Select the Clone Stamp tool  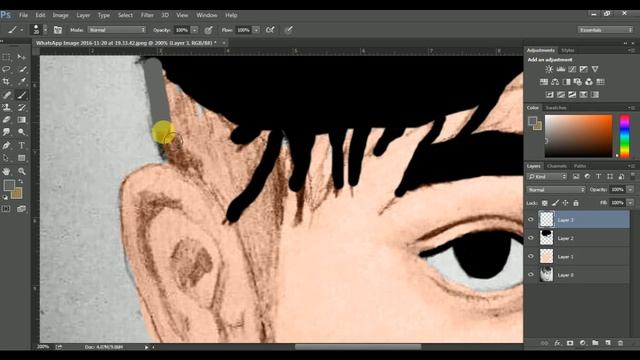click(6, 107)
